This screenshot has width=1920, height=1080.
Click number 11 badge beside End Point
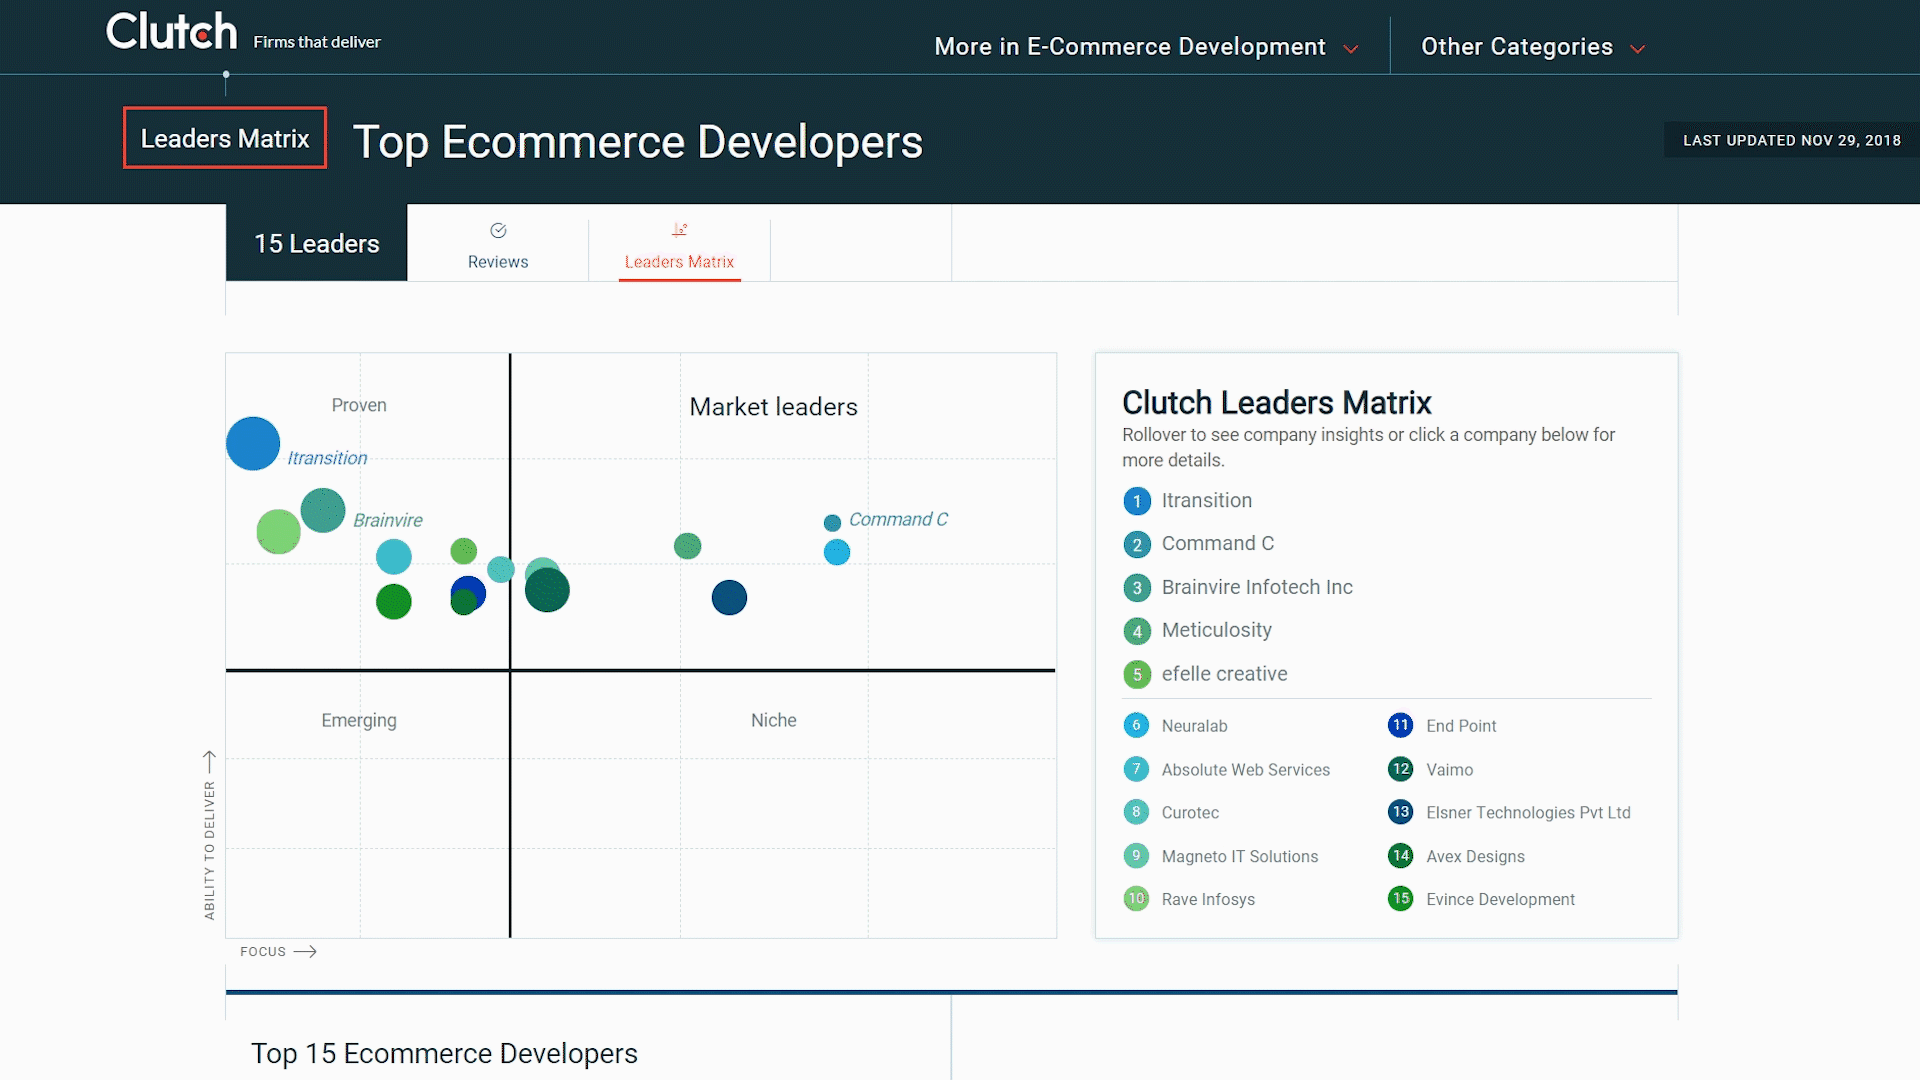point(1400,725)
